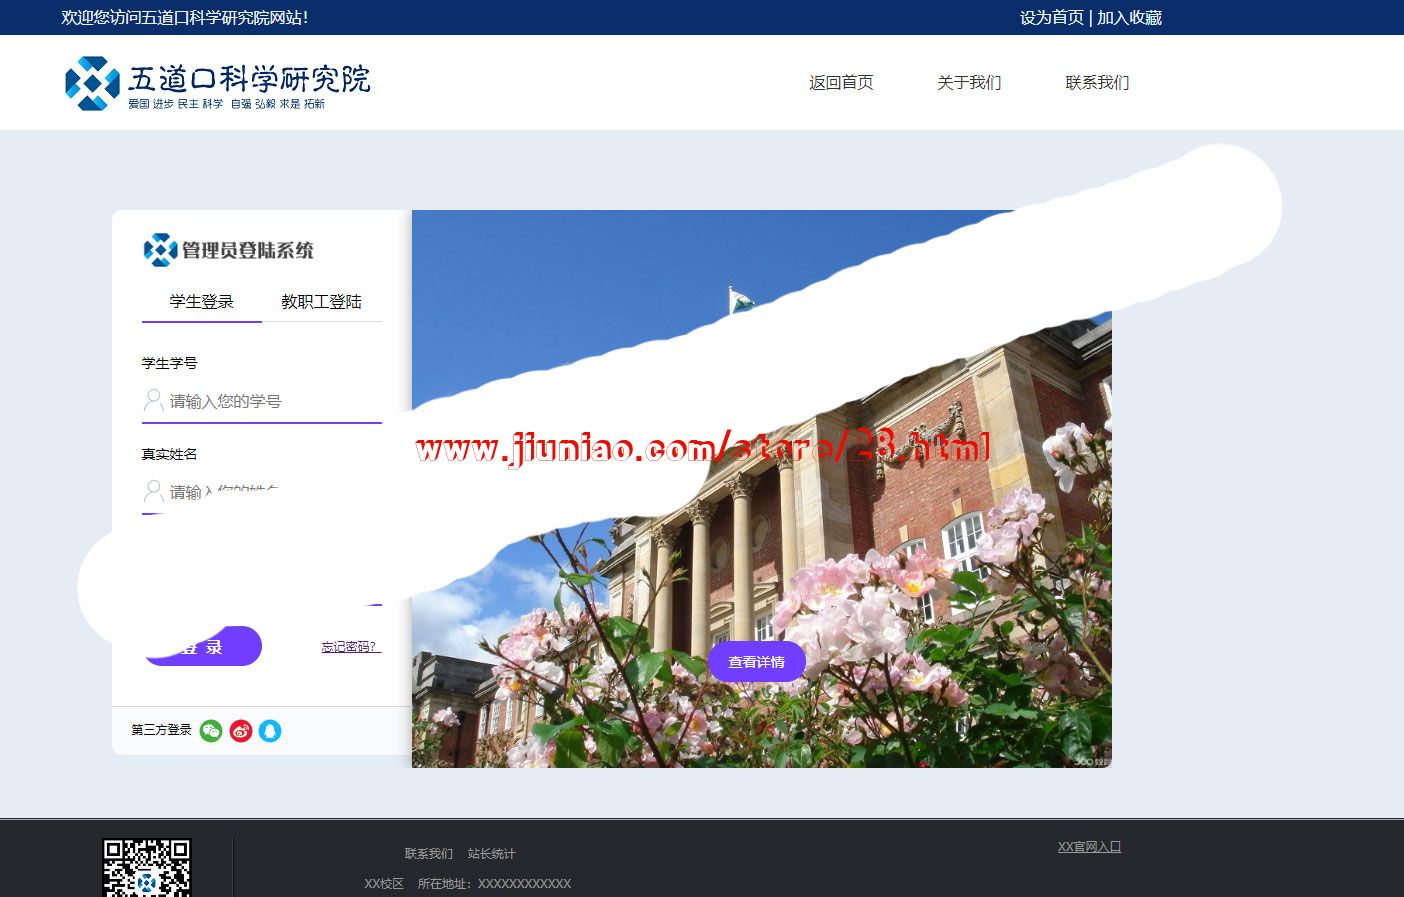Open the XX官网入口 footer link

pyautogui.click(x=1089, y=847)
